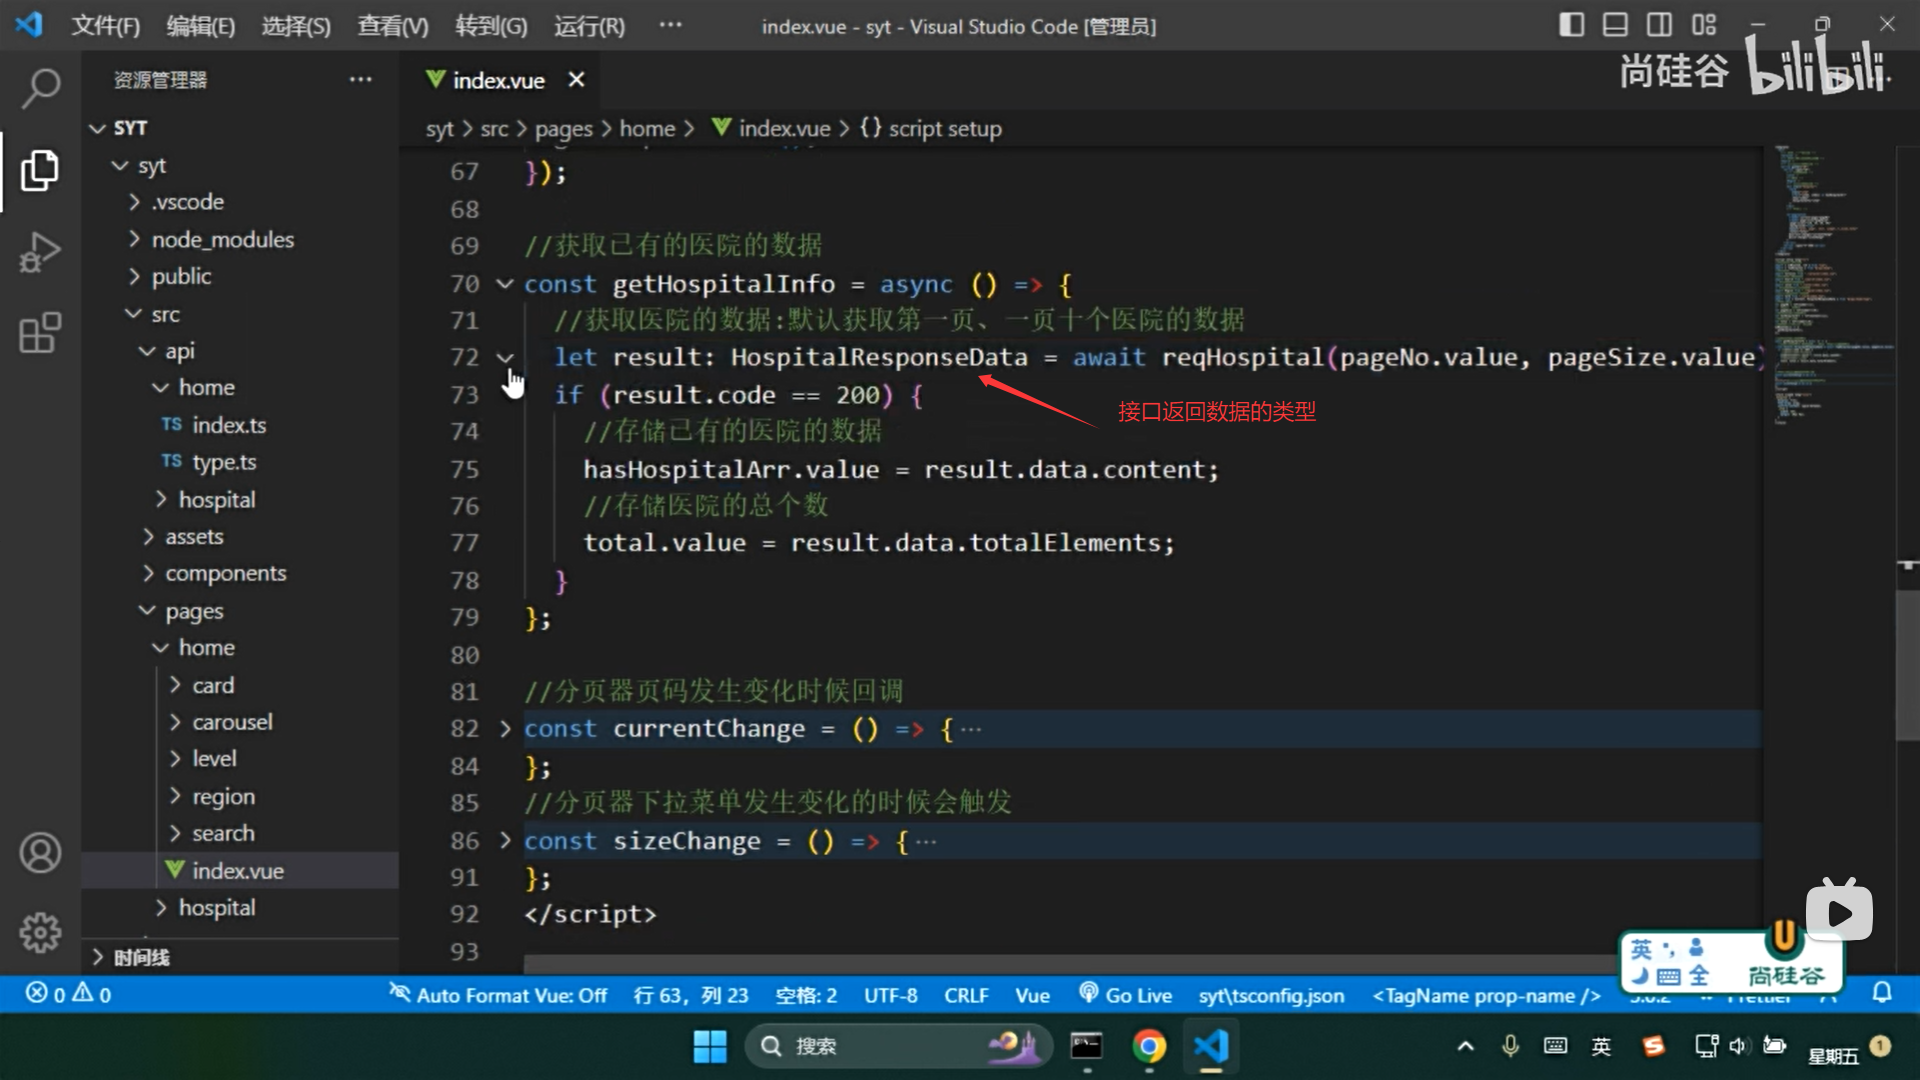This screenshot has width=1920, height=1080.
Task: Expand the node_modules folder
Action: pos(222,239)
